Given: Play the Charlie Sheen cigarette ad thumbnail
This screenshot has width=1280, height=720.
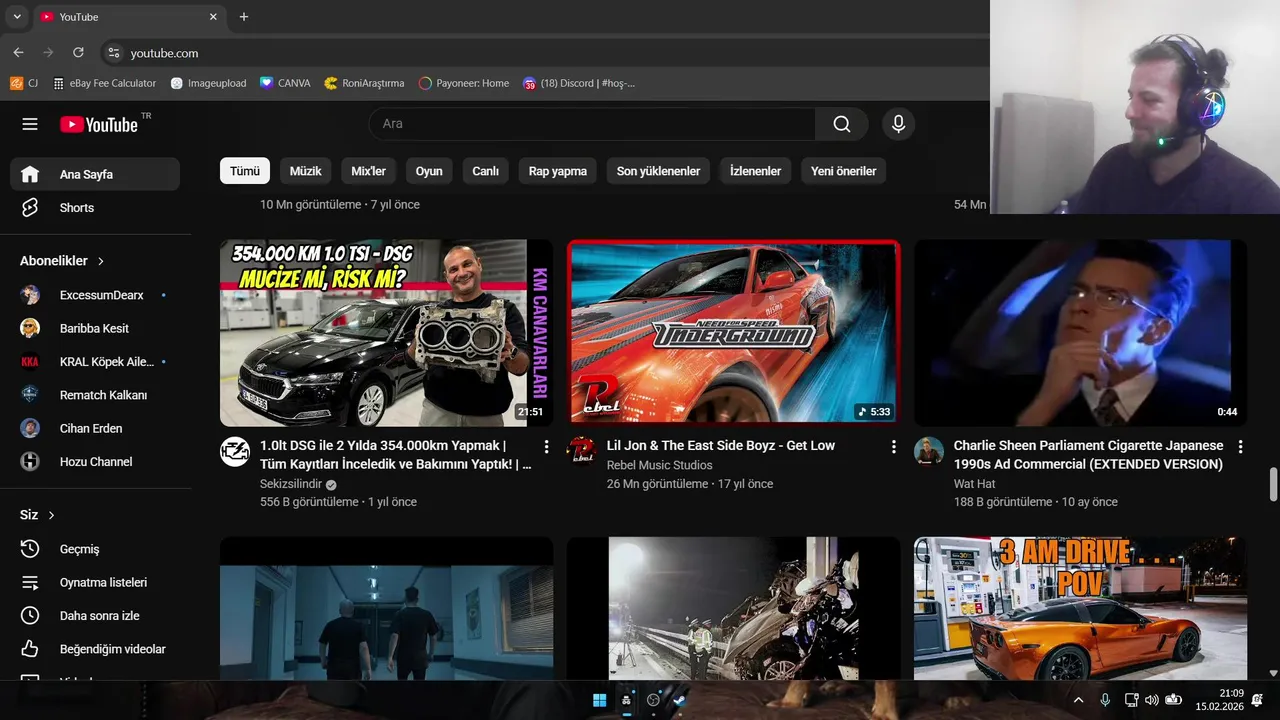Looking at the screenshot, I should click(x=1080, y=333).
